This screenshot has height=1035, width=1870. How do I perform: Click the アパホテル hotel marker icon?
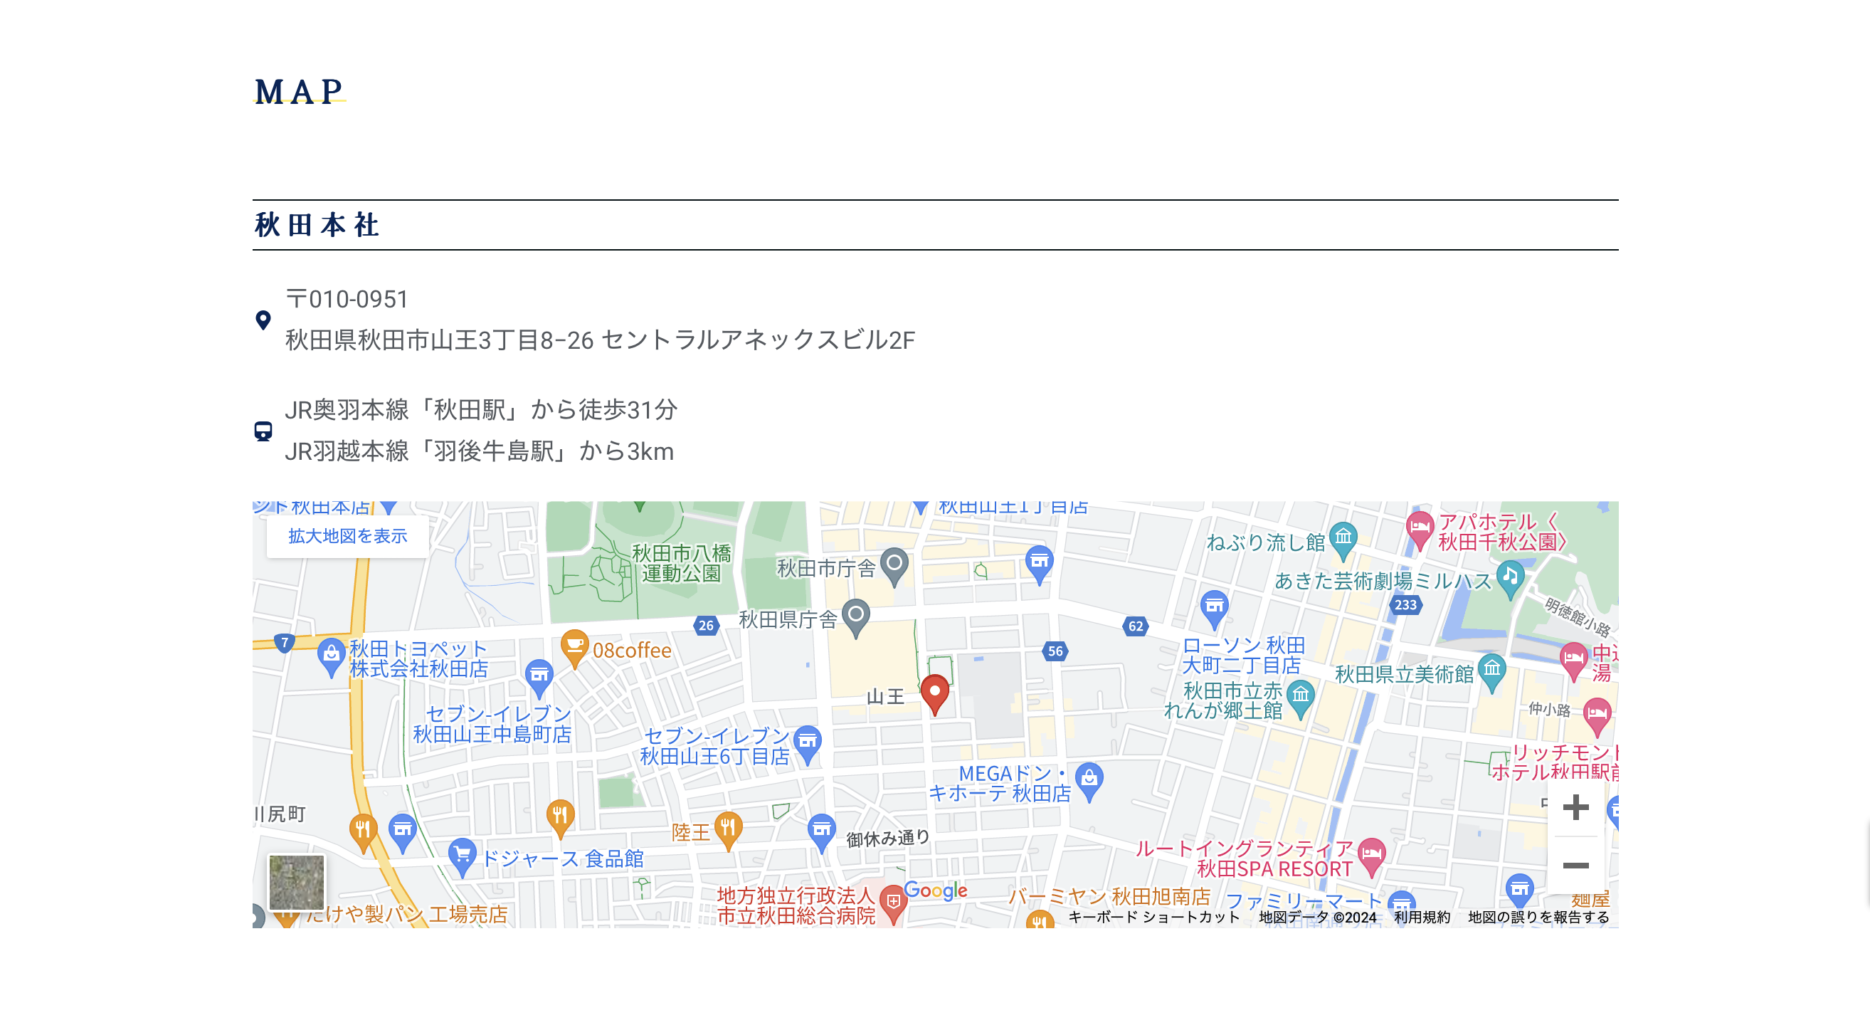(1419, 529)
